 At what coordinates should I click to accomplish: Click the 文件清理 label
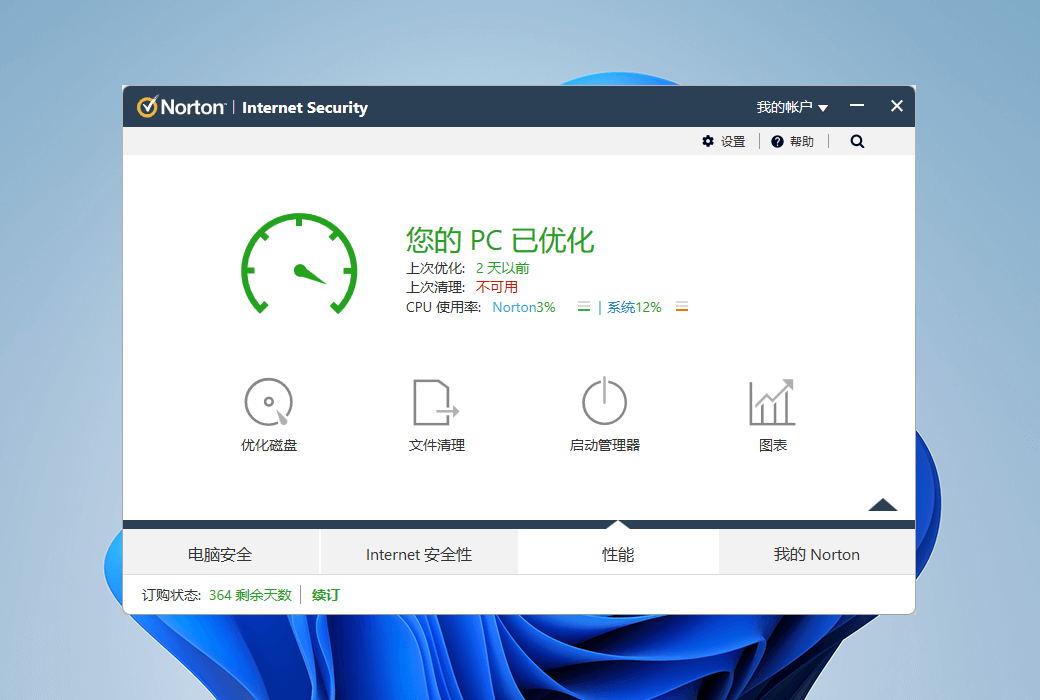pos(436,445)
